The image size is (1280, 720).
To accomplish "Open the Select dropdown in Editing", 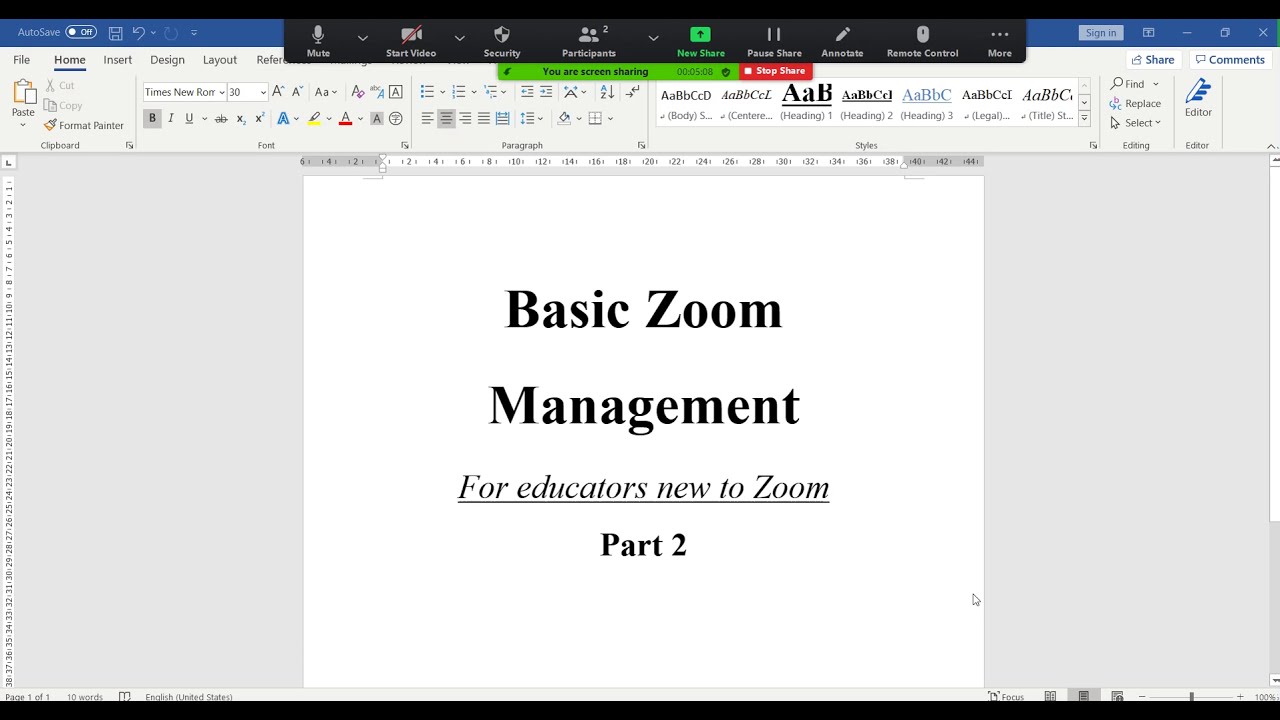I will 1135,123.
